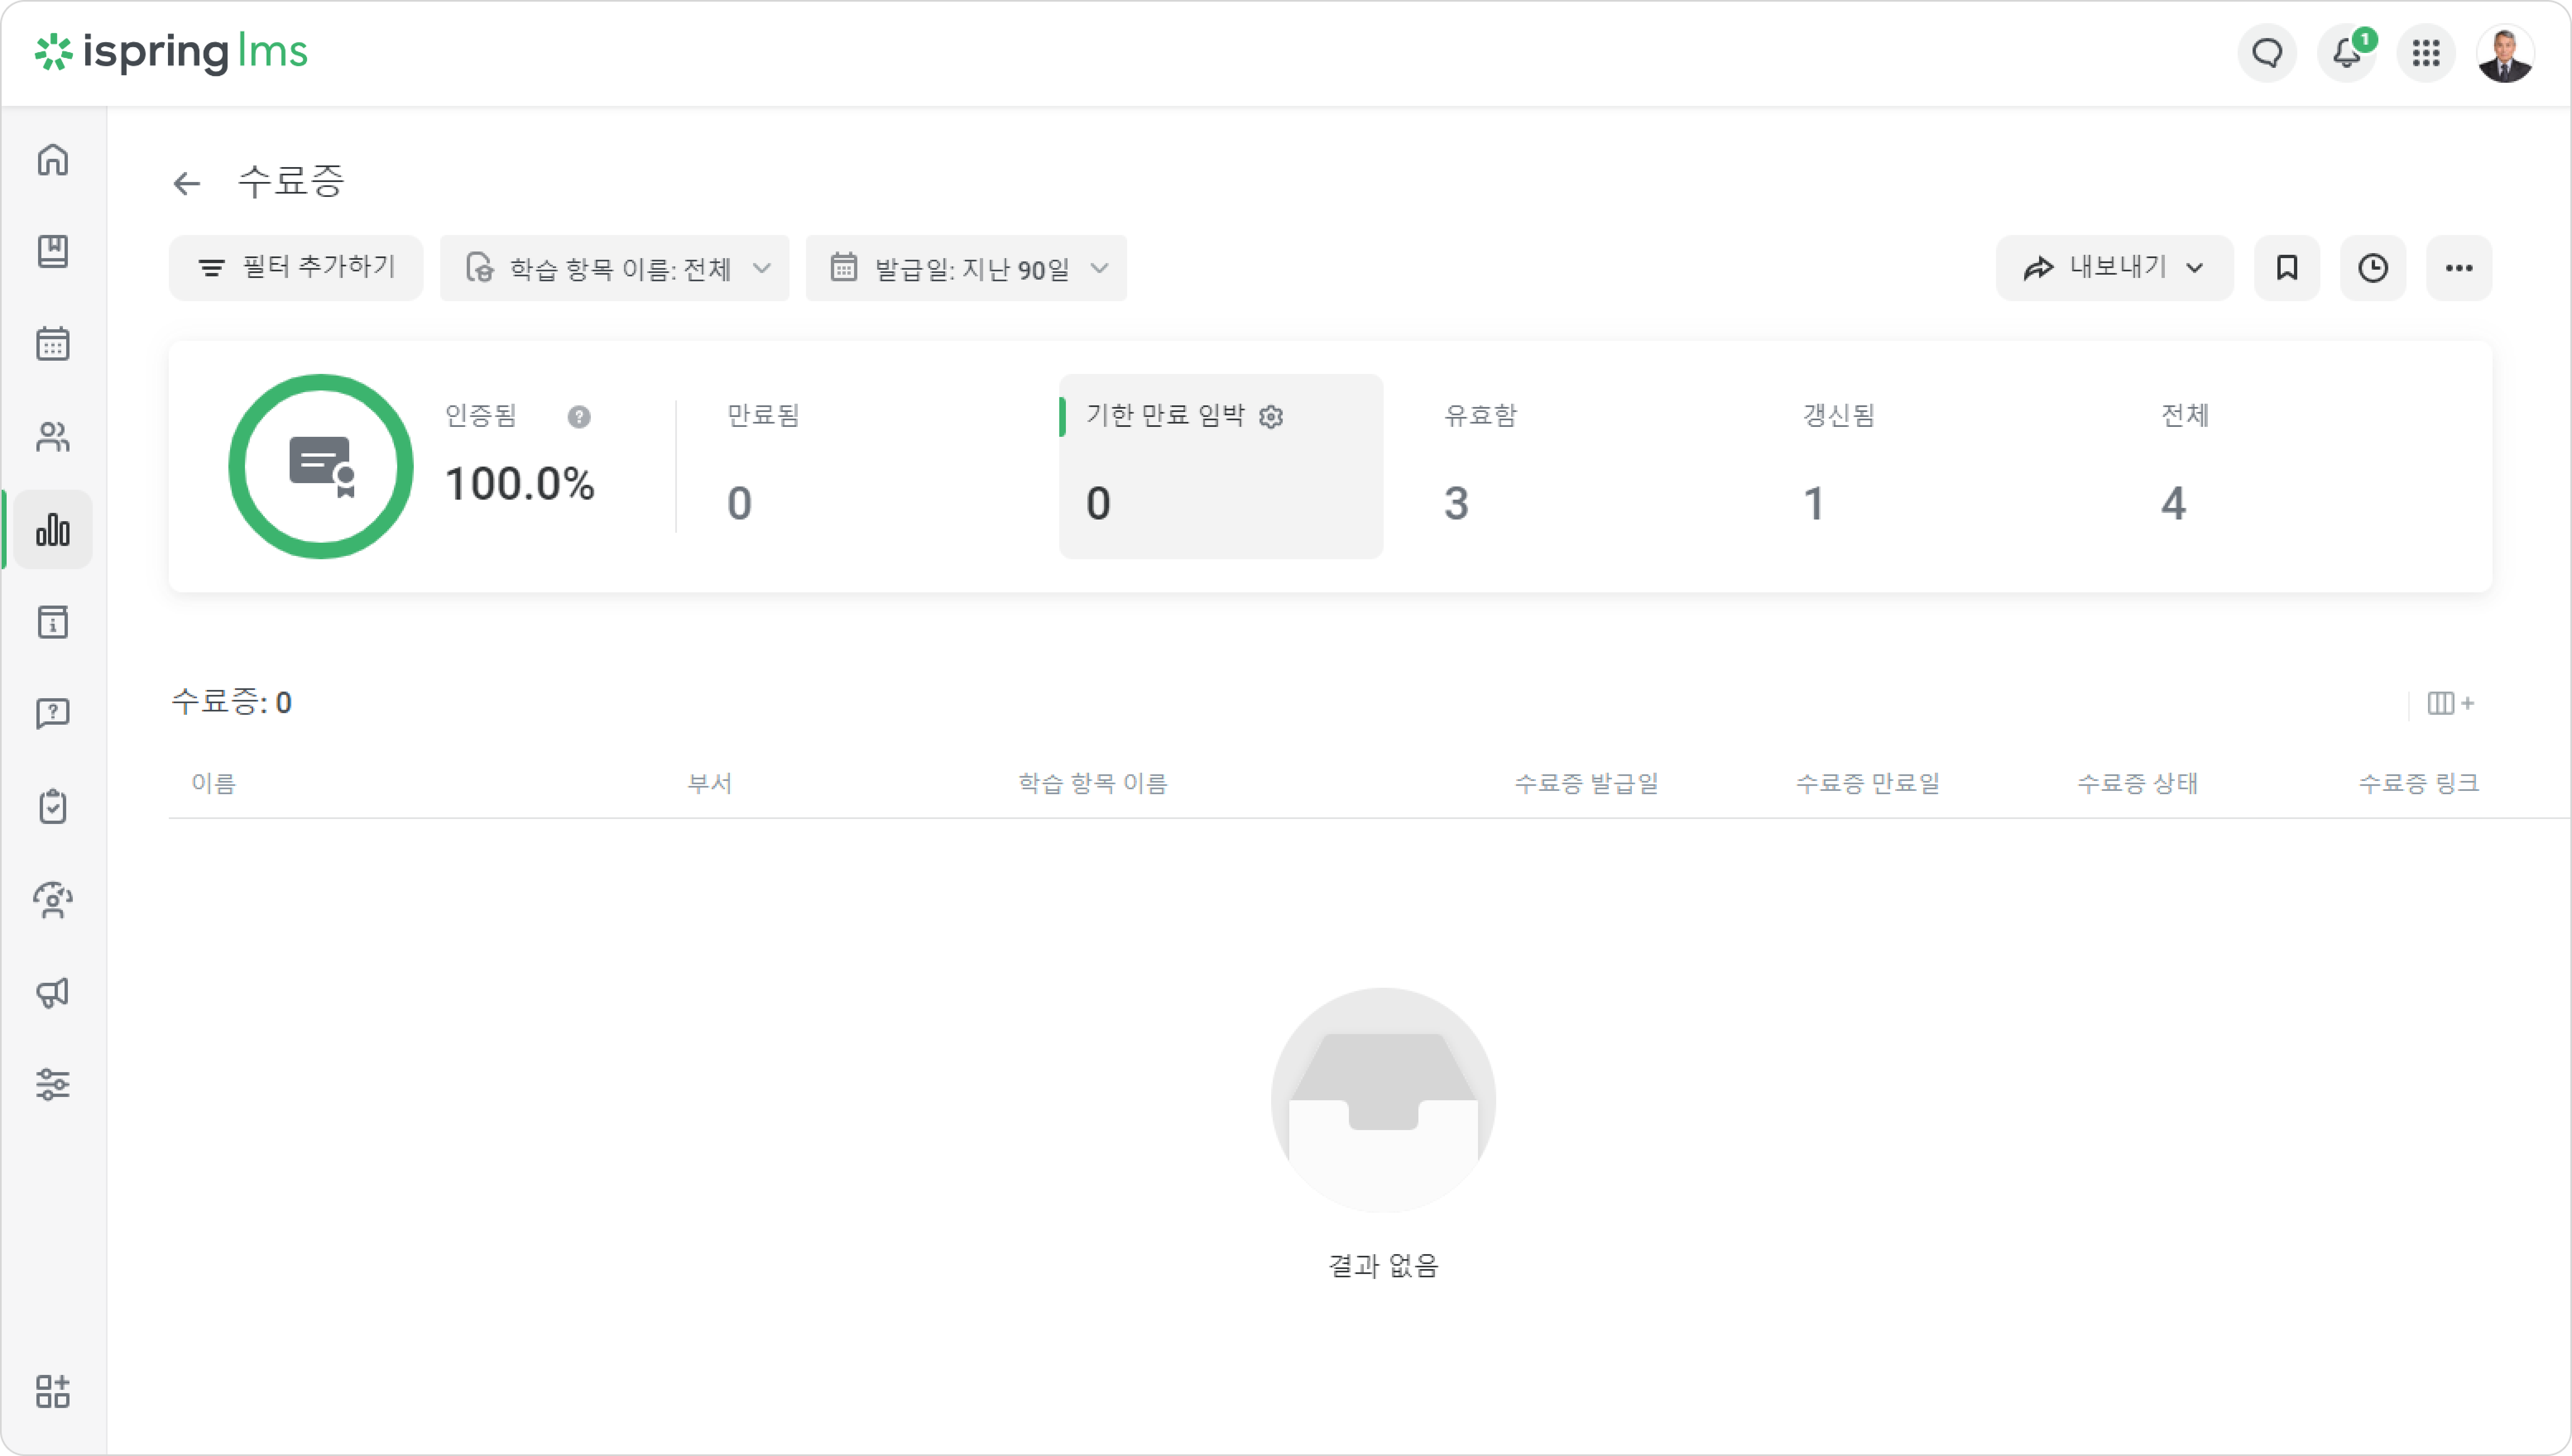
Task: Click the 필터 추가하기 button
Action: click(296, 268)
